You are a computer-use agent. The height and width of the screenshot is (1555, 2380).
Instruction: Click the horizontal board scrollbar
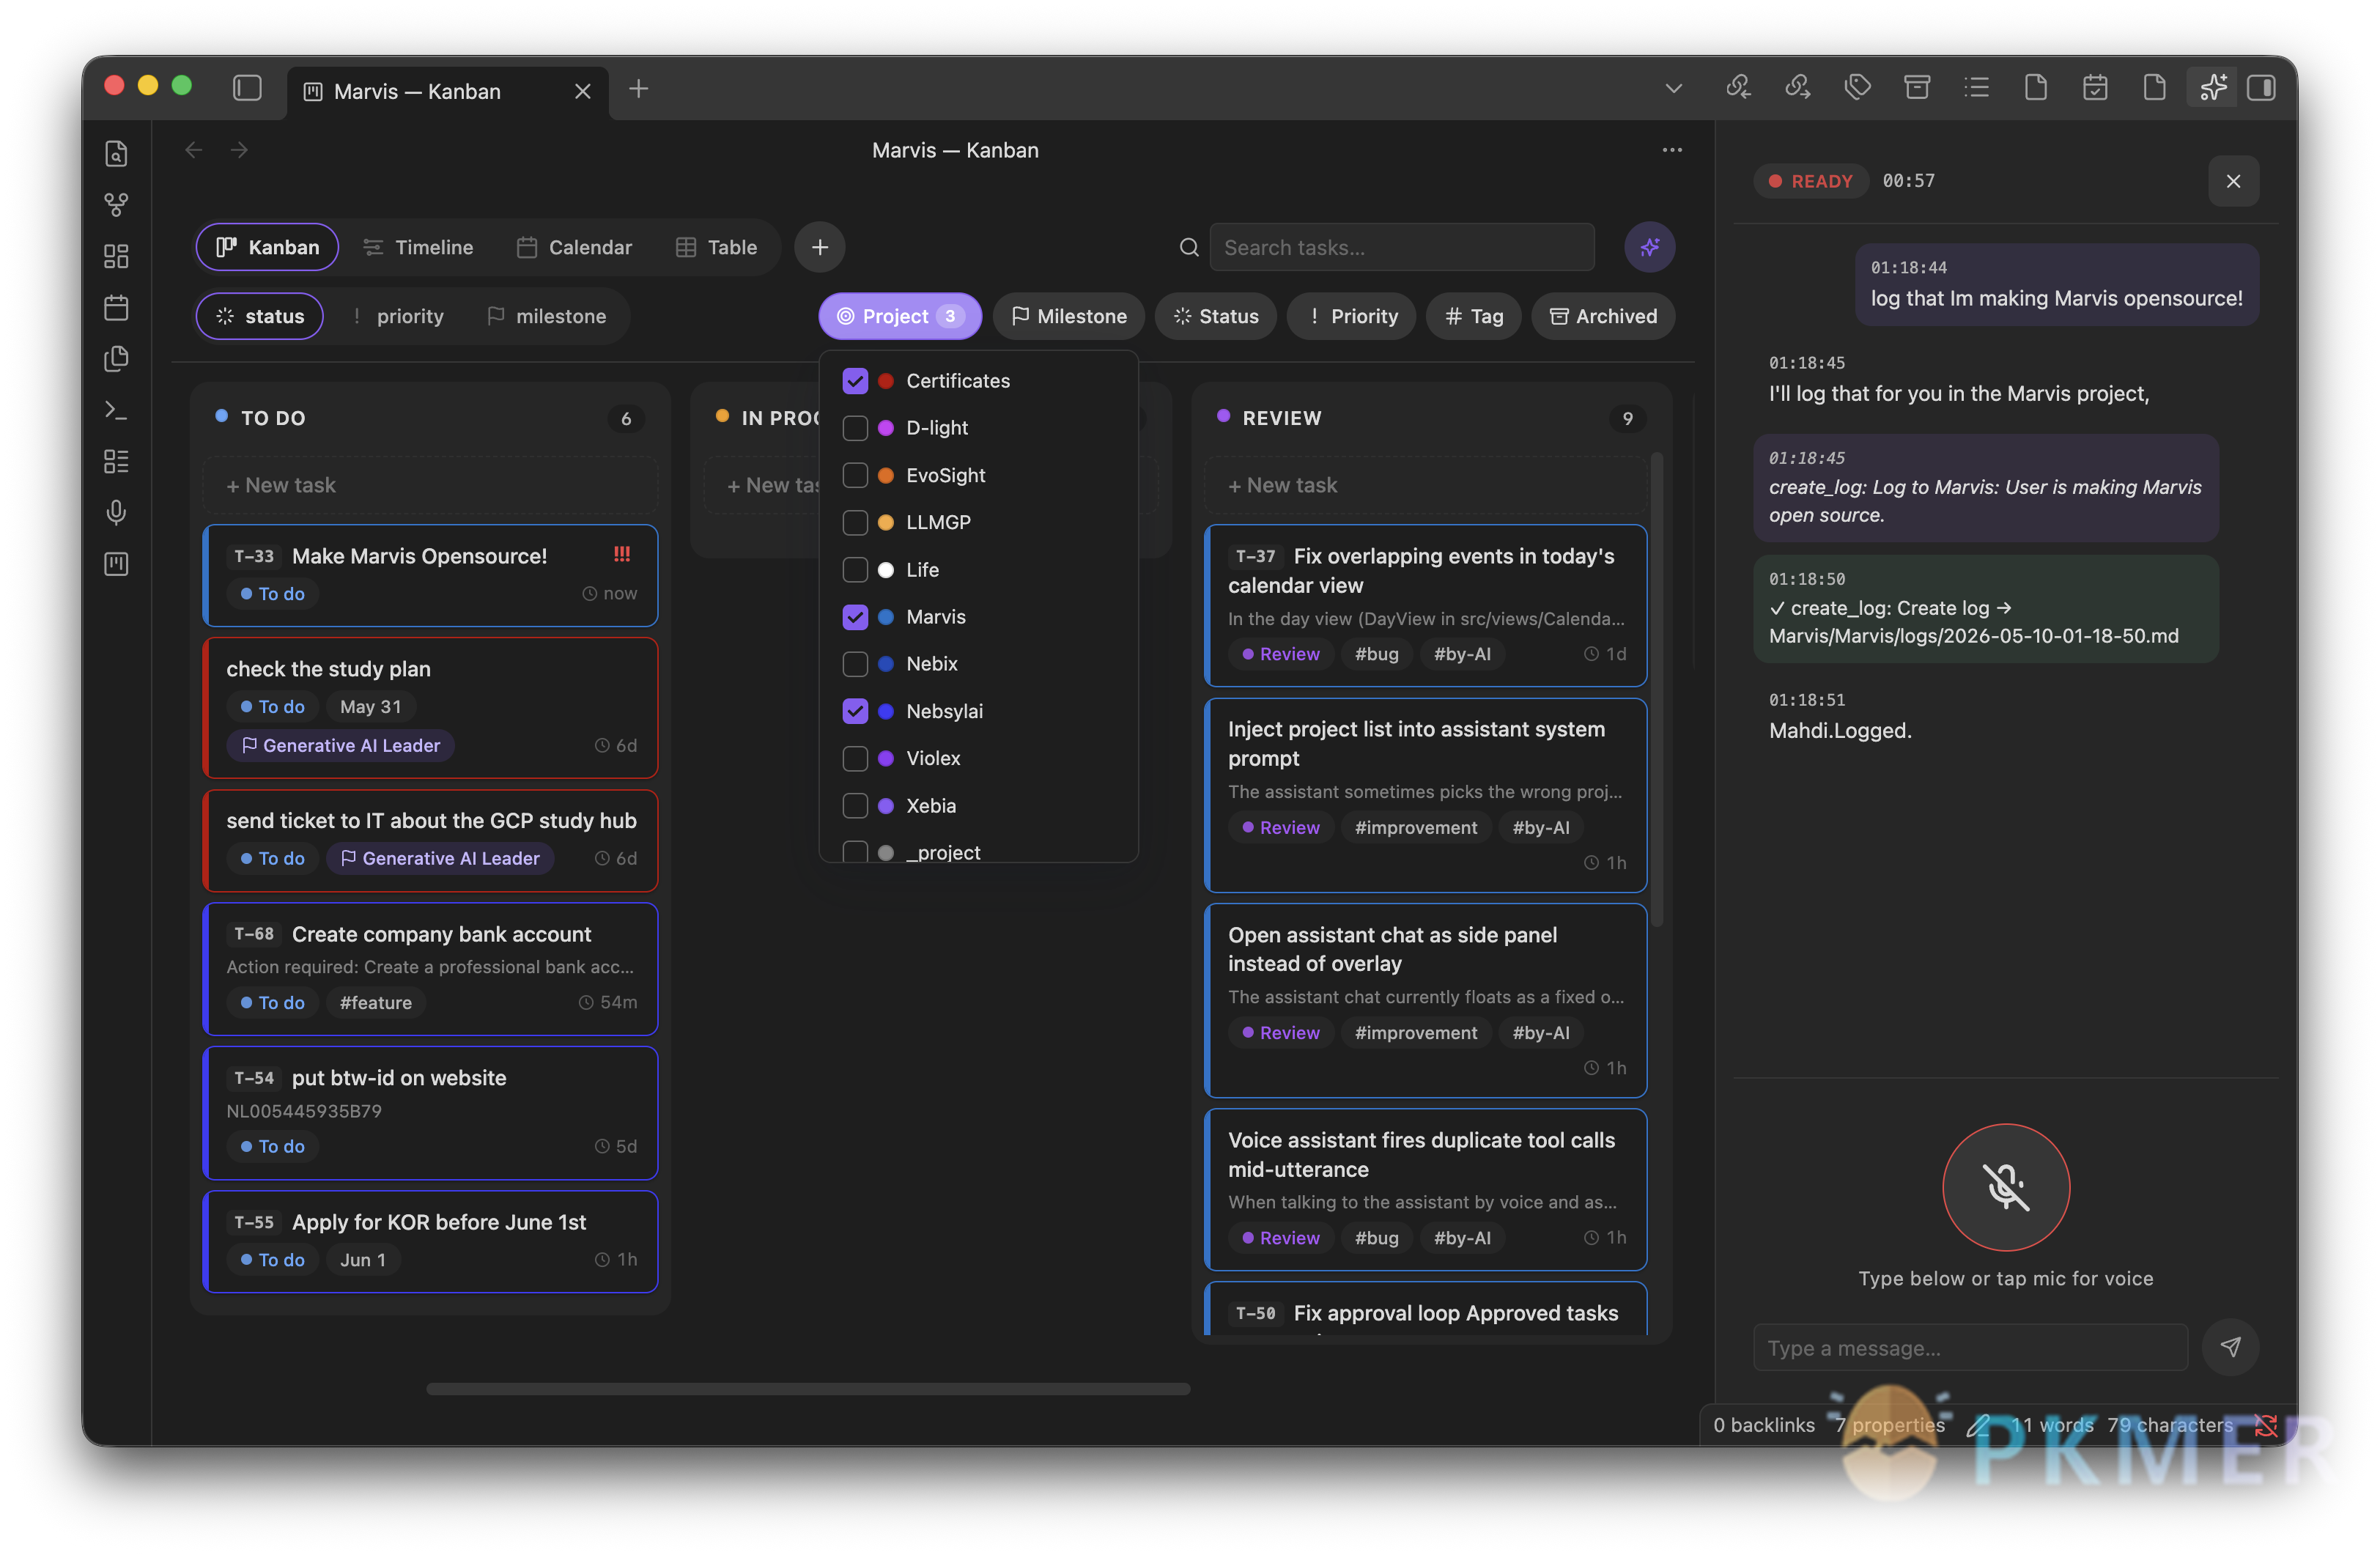(808, 1389)
